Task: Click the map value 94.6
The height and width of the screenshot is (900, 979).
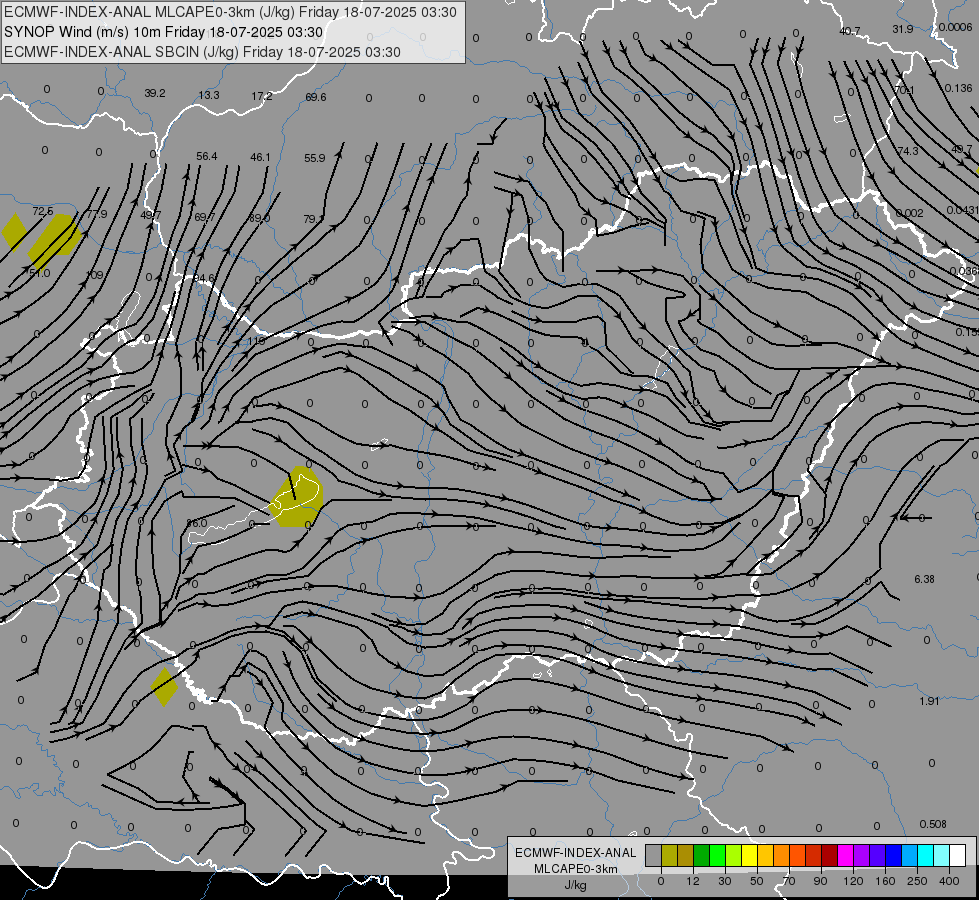Action: 204,278
